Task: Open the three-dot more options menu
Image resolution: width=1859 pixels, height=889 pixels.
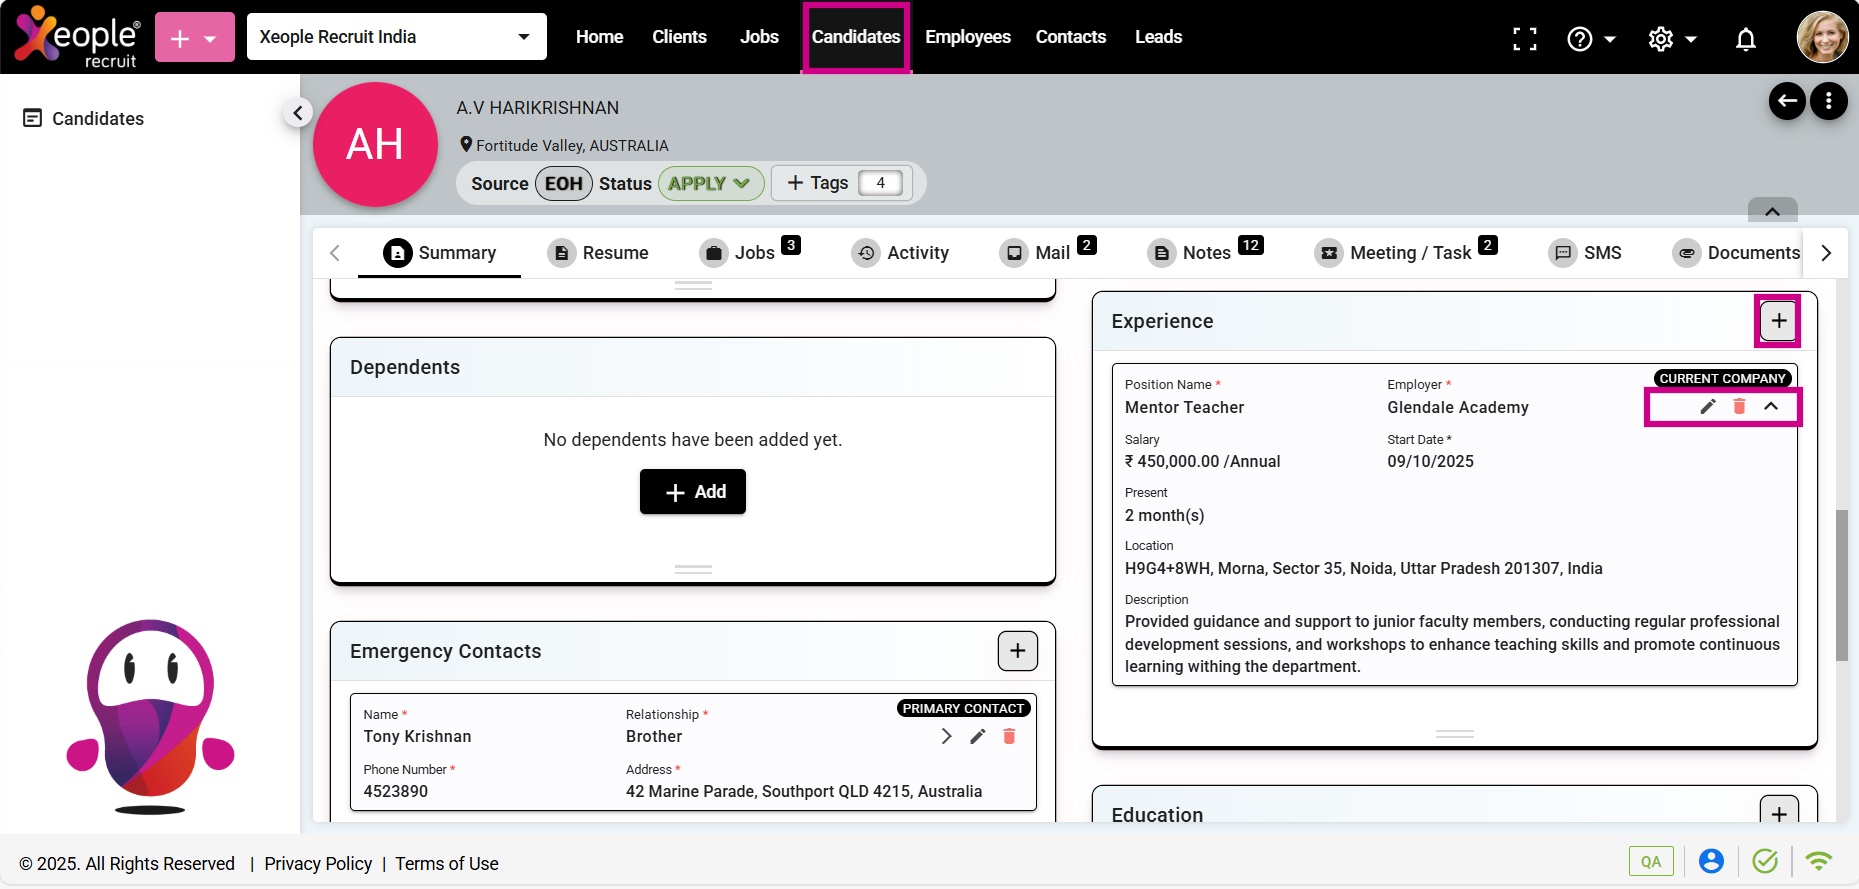Action: [1828, 101]
